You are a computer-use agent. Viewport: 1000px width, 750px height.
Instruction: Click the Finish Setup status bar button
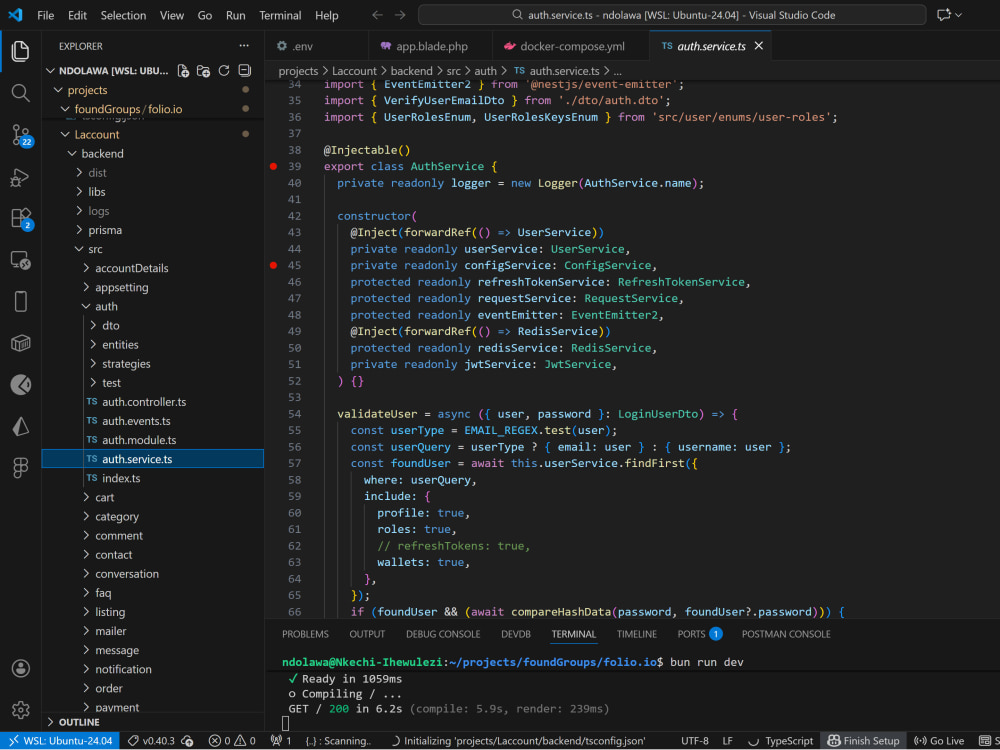tap(864, 740)
